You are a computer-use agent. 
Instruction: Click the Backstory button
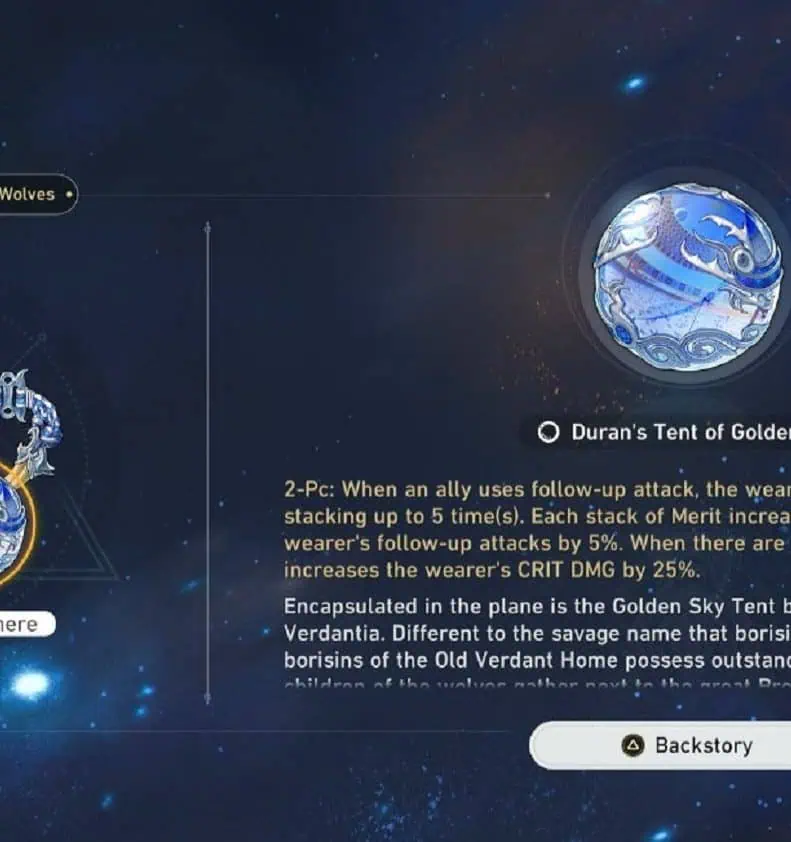point(660,745)
